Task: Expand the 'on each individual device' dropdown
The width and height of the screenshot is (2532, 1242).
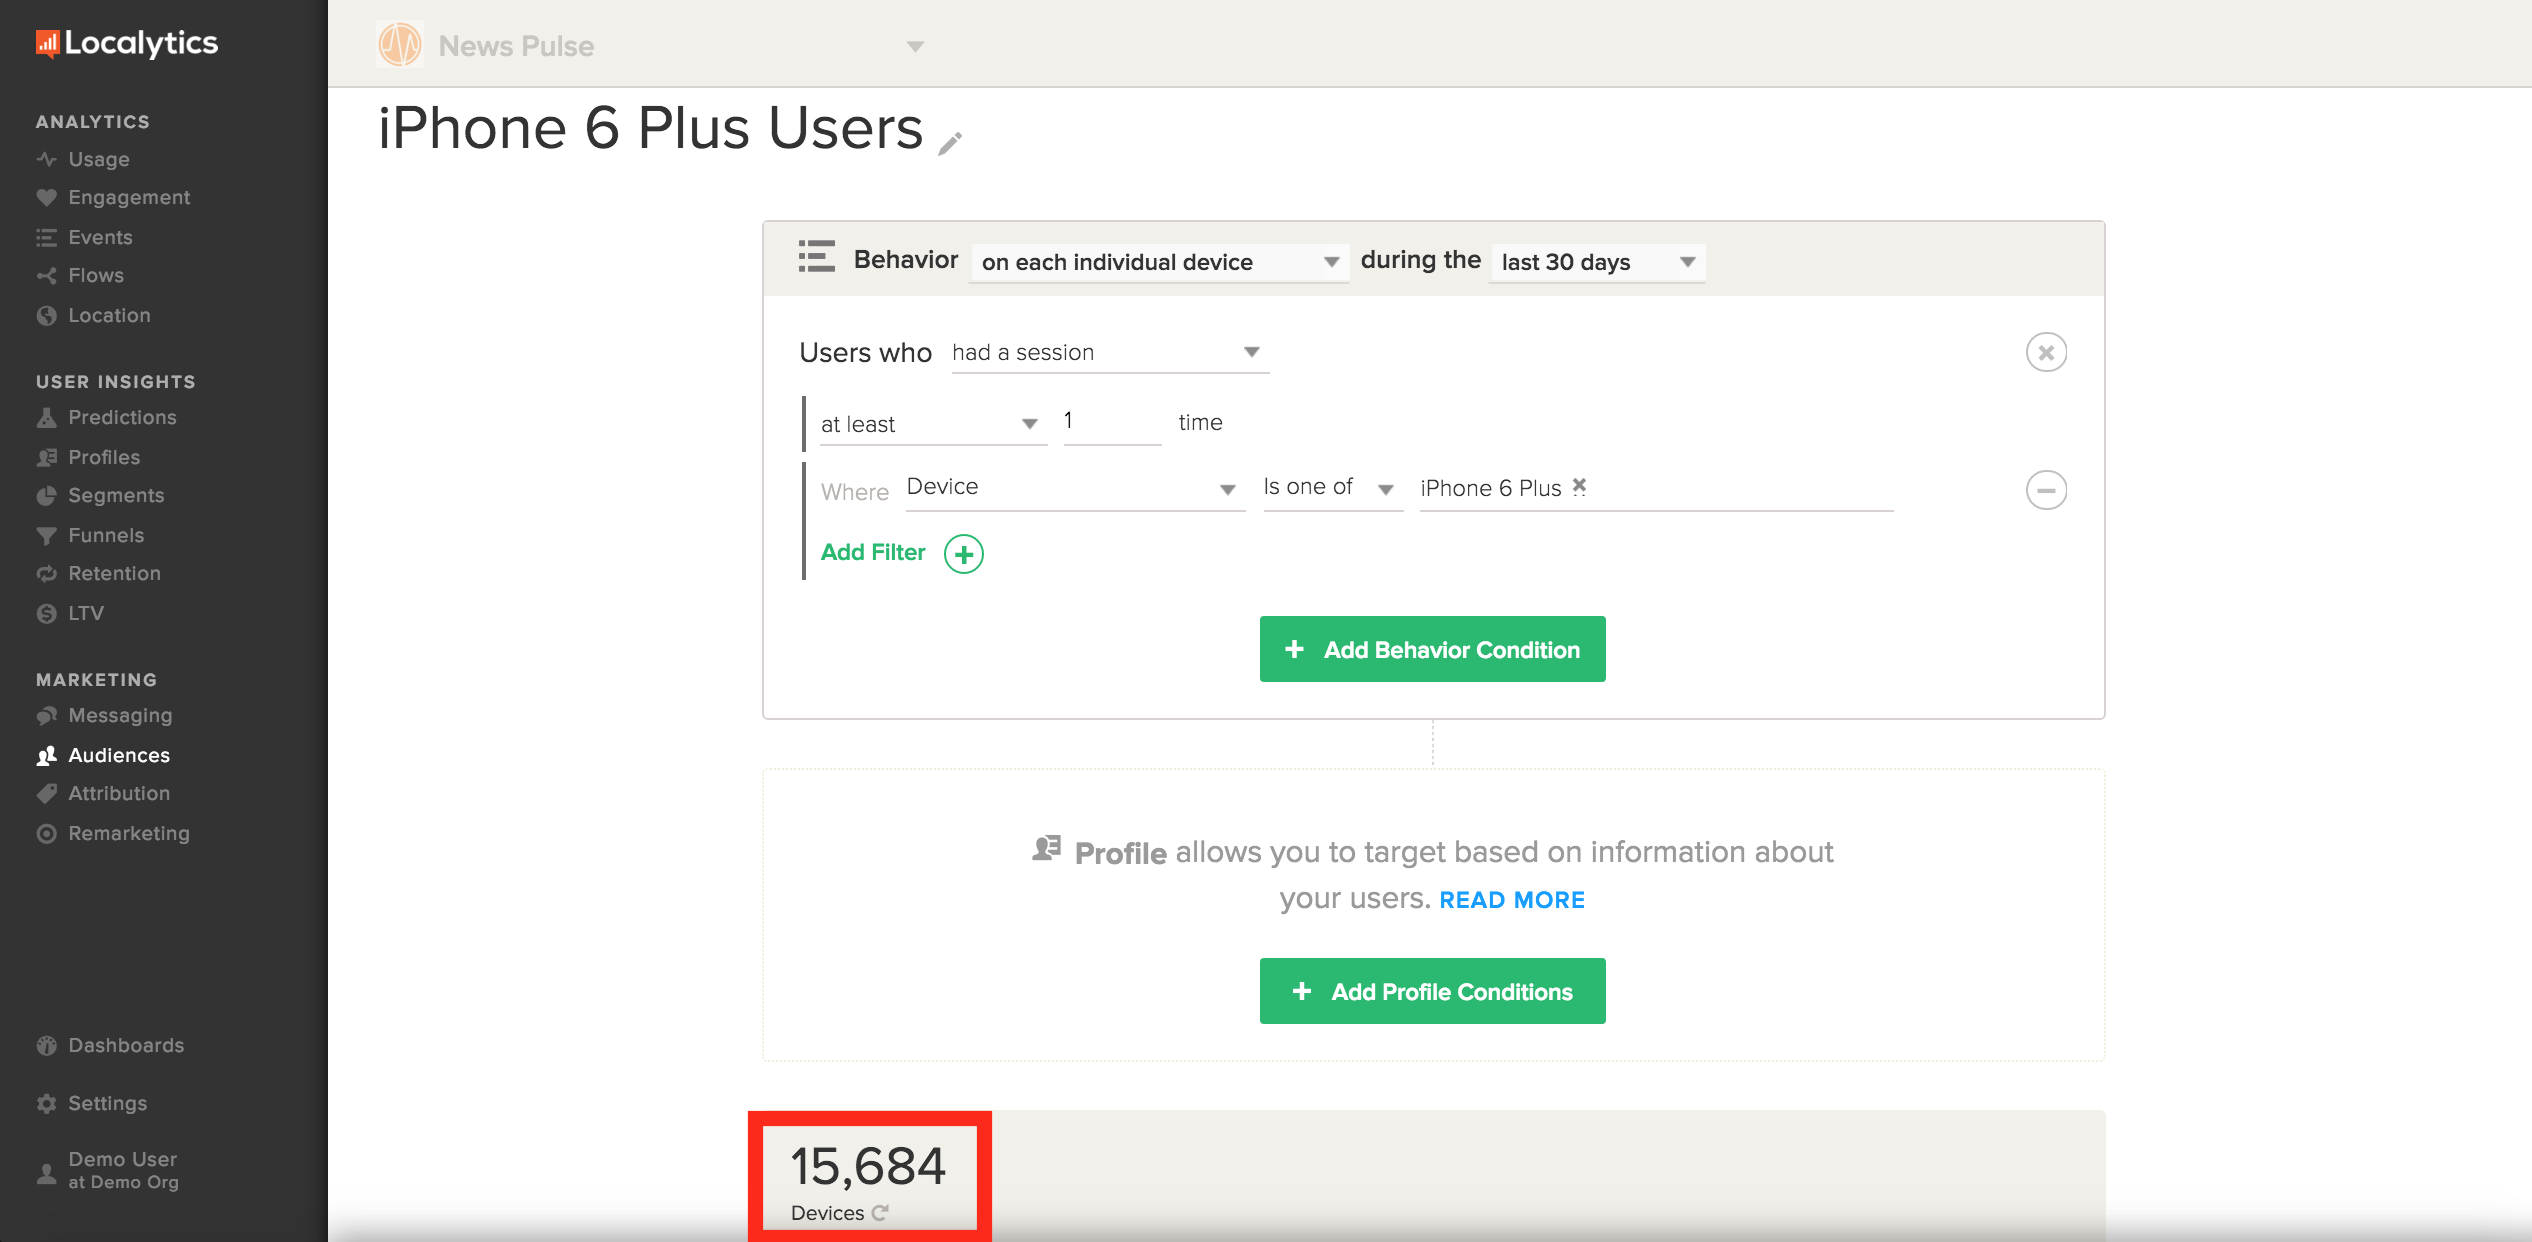Action: [1159, 262]
